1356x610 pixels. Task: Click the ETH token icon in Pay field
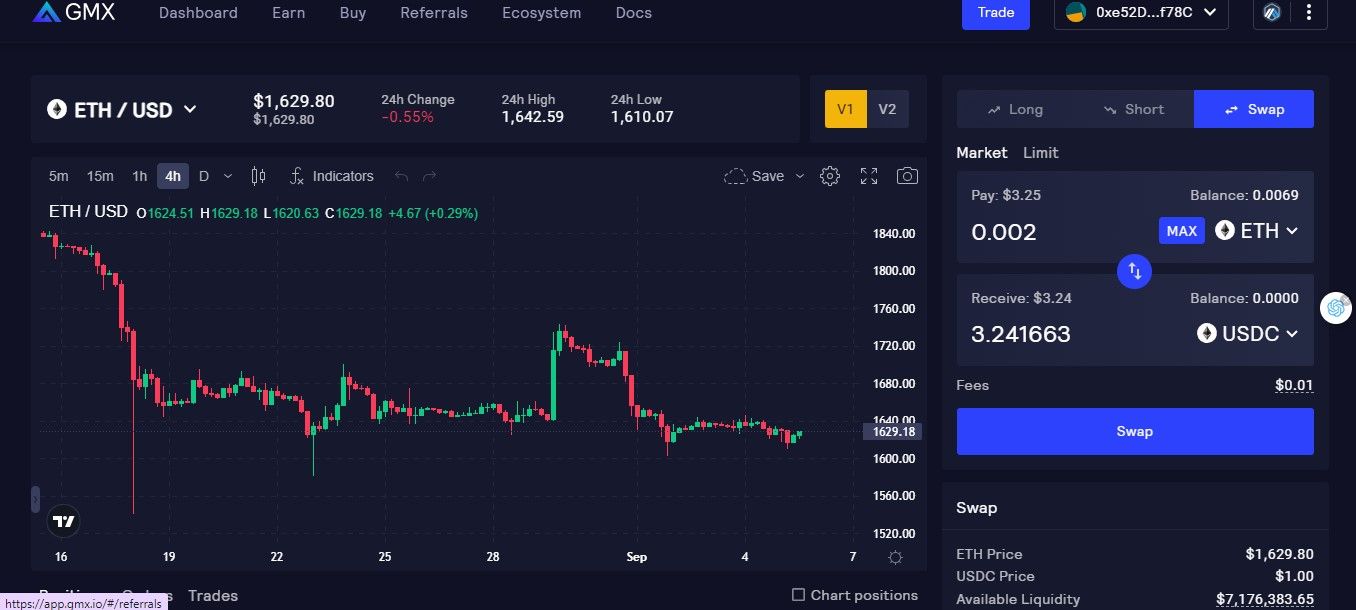click(1225, 231)
